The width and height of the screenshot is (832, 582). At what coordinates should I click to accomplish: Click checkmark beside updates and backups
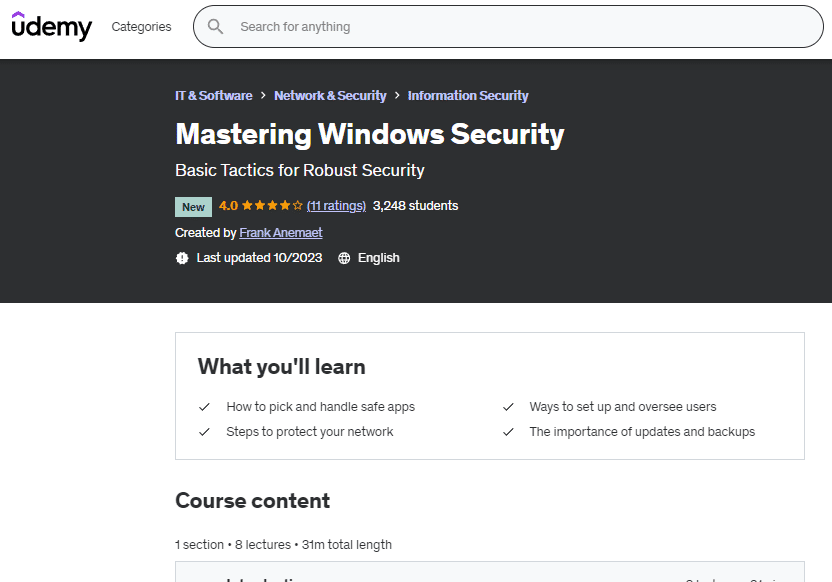[x=508, y=432]
